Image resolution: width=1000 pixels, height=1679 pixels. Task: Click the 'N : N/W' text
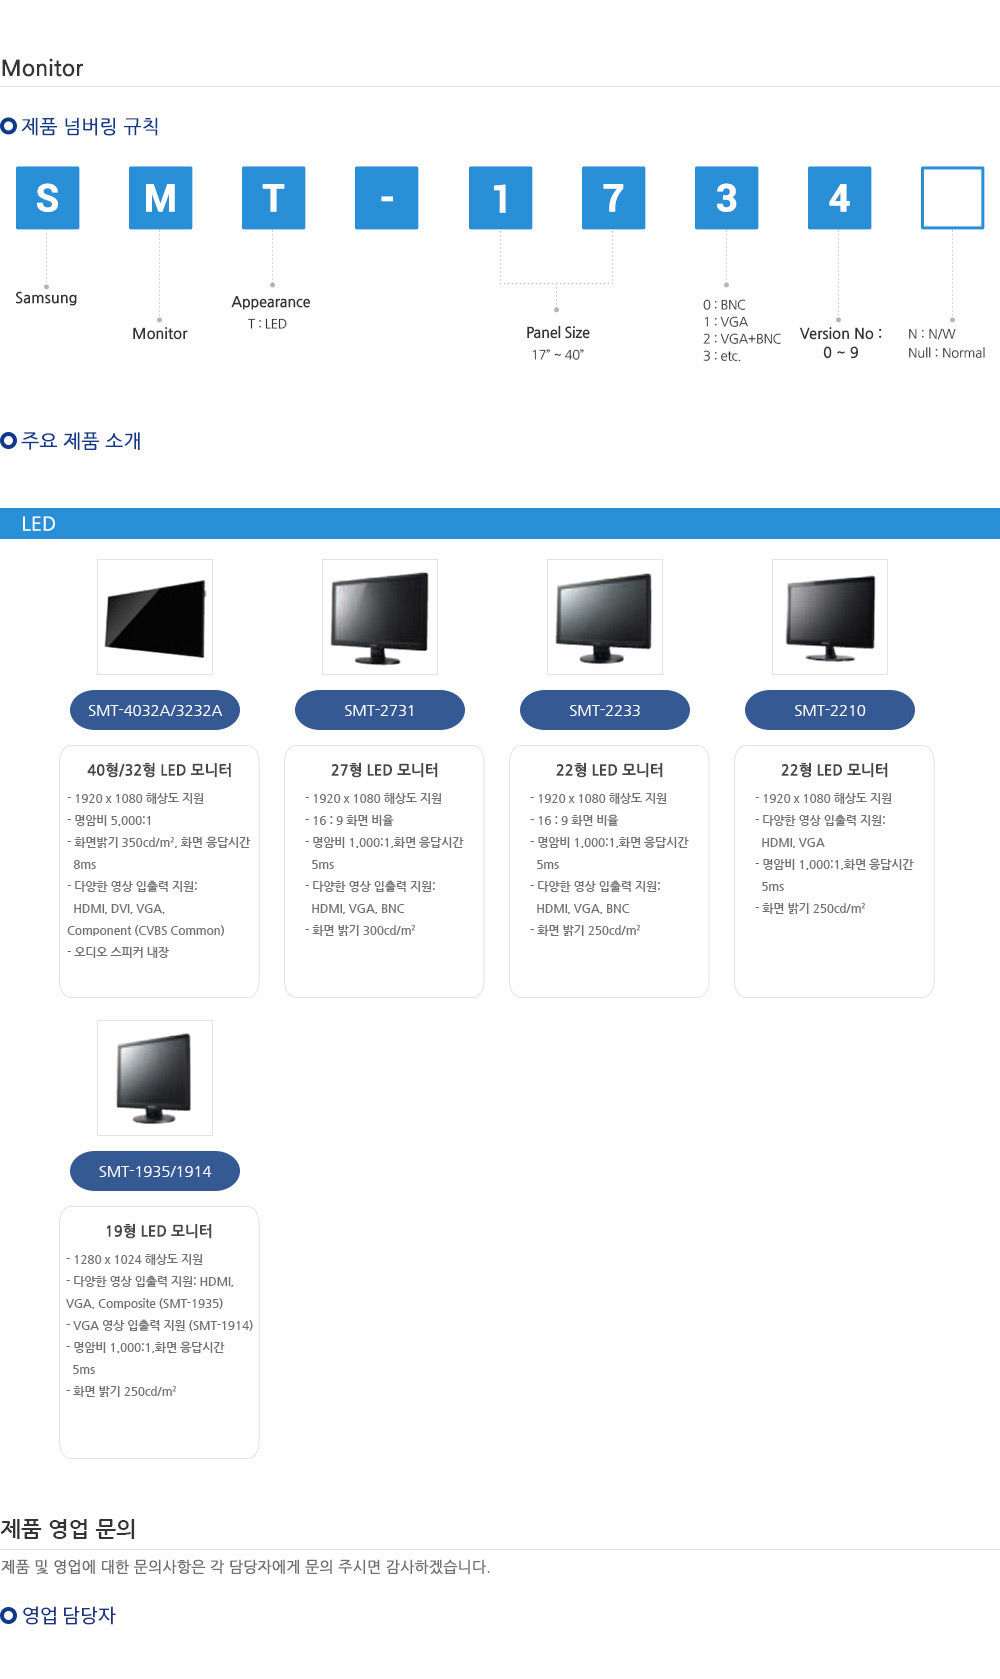932,334
